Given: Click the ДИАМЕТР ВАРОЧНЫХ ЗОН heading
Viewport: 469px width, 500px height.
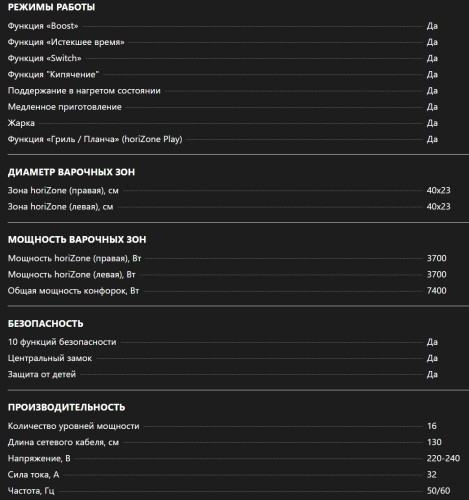Looking at the screenshot, I should 71,172.
